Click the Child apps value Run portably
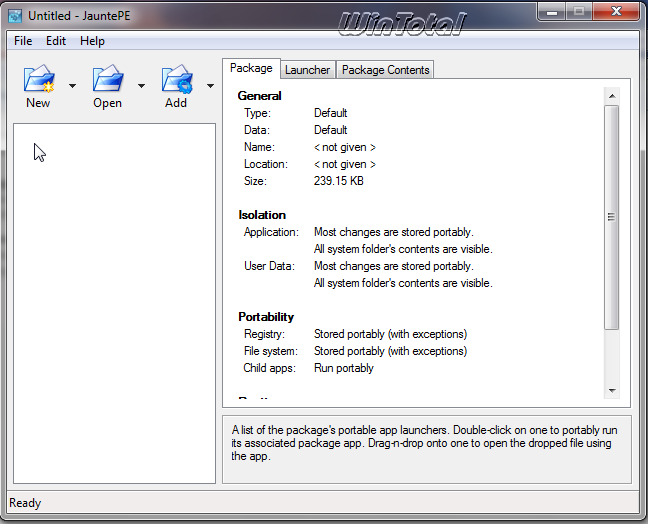 tap(344, 368)
